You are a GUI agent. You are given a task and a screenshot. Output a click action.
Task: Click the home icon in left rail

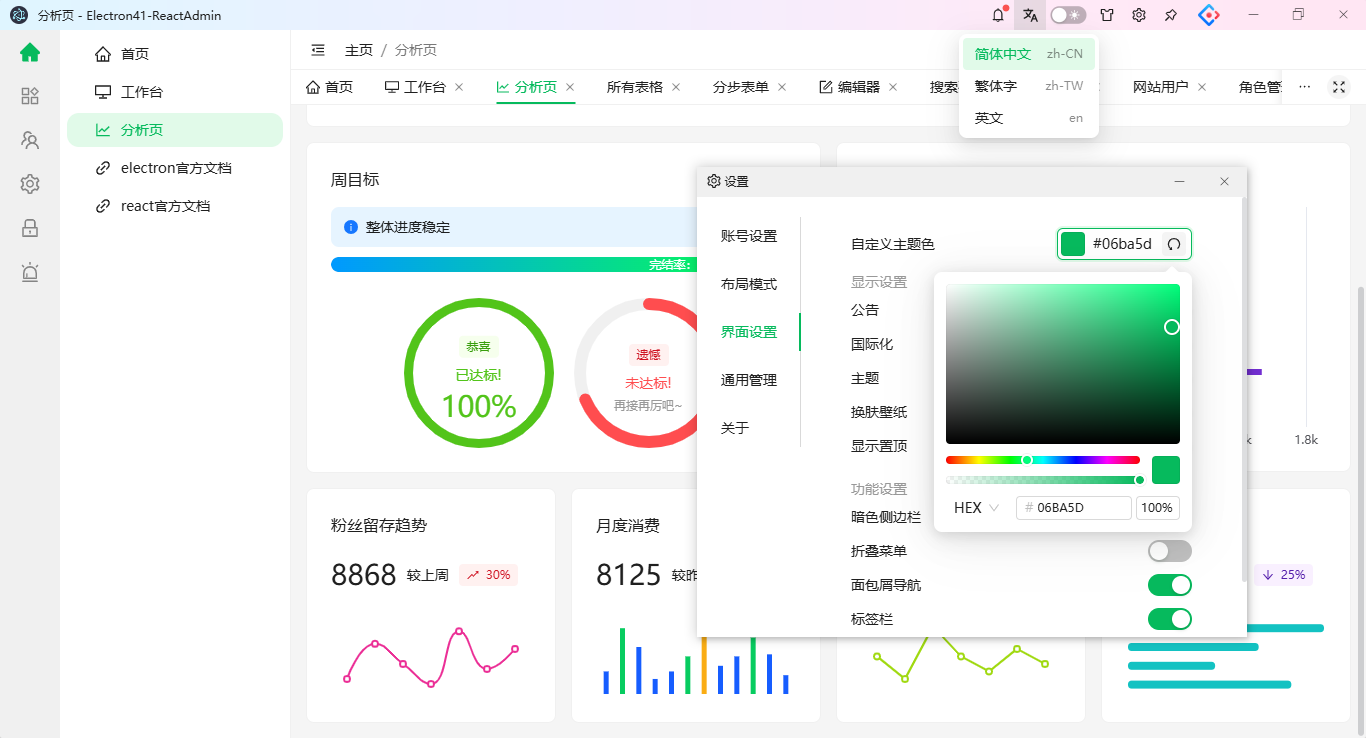click(x=30, y=53)
